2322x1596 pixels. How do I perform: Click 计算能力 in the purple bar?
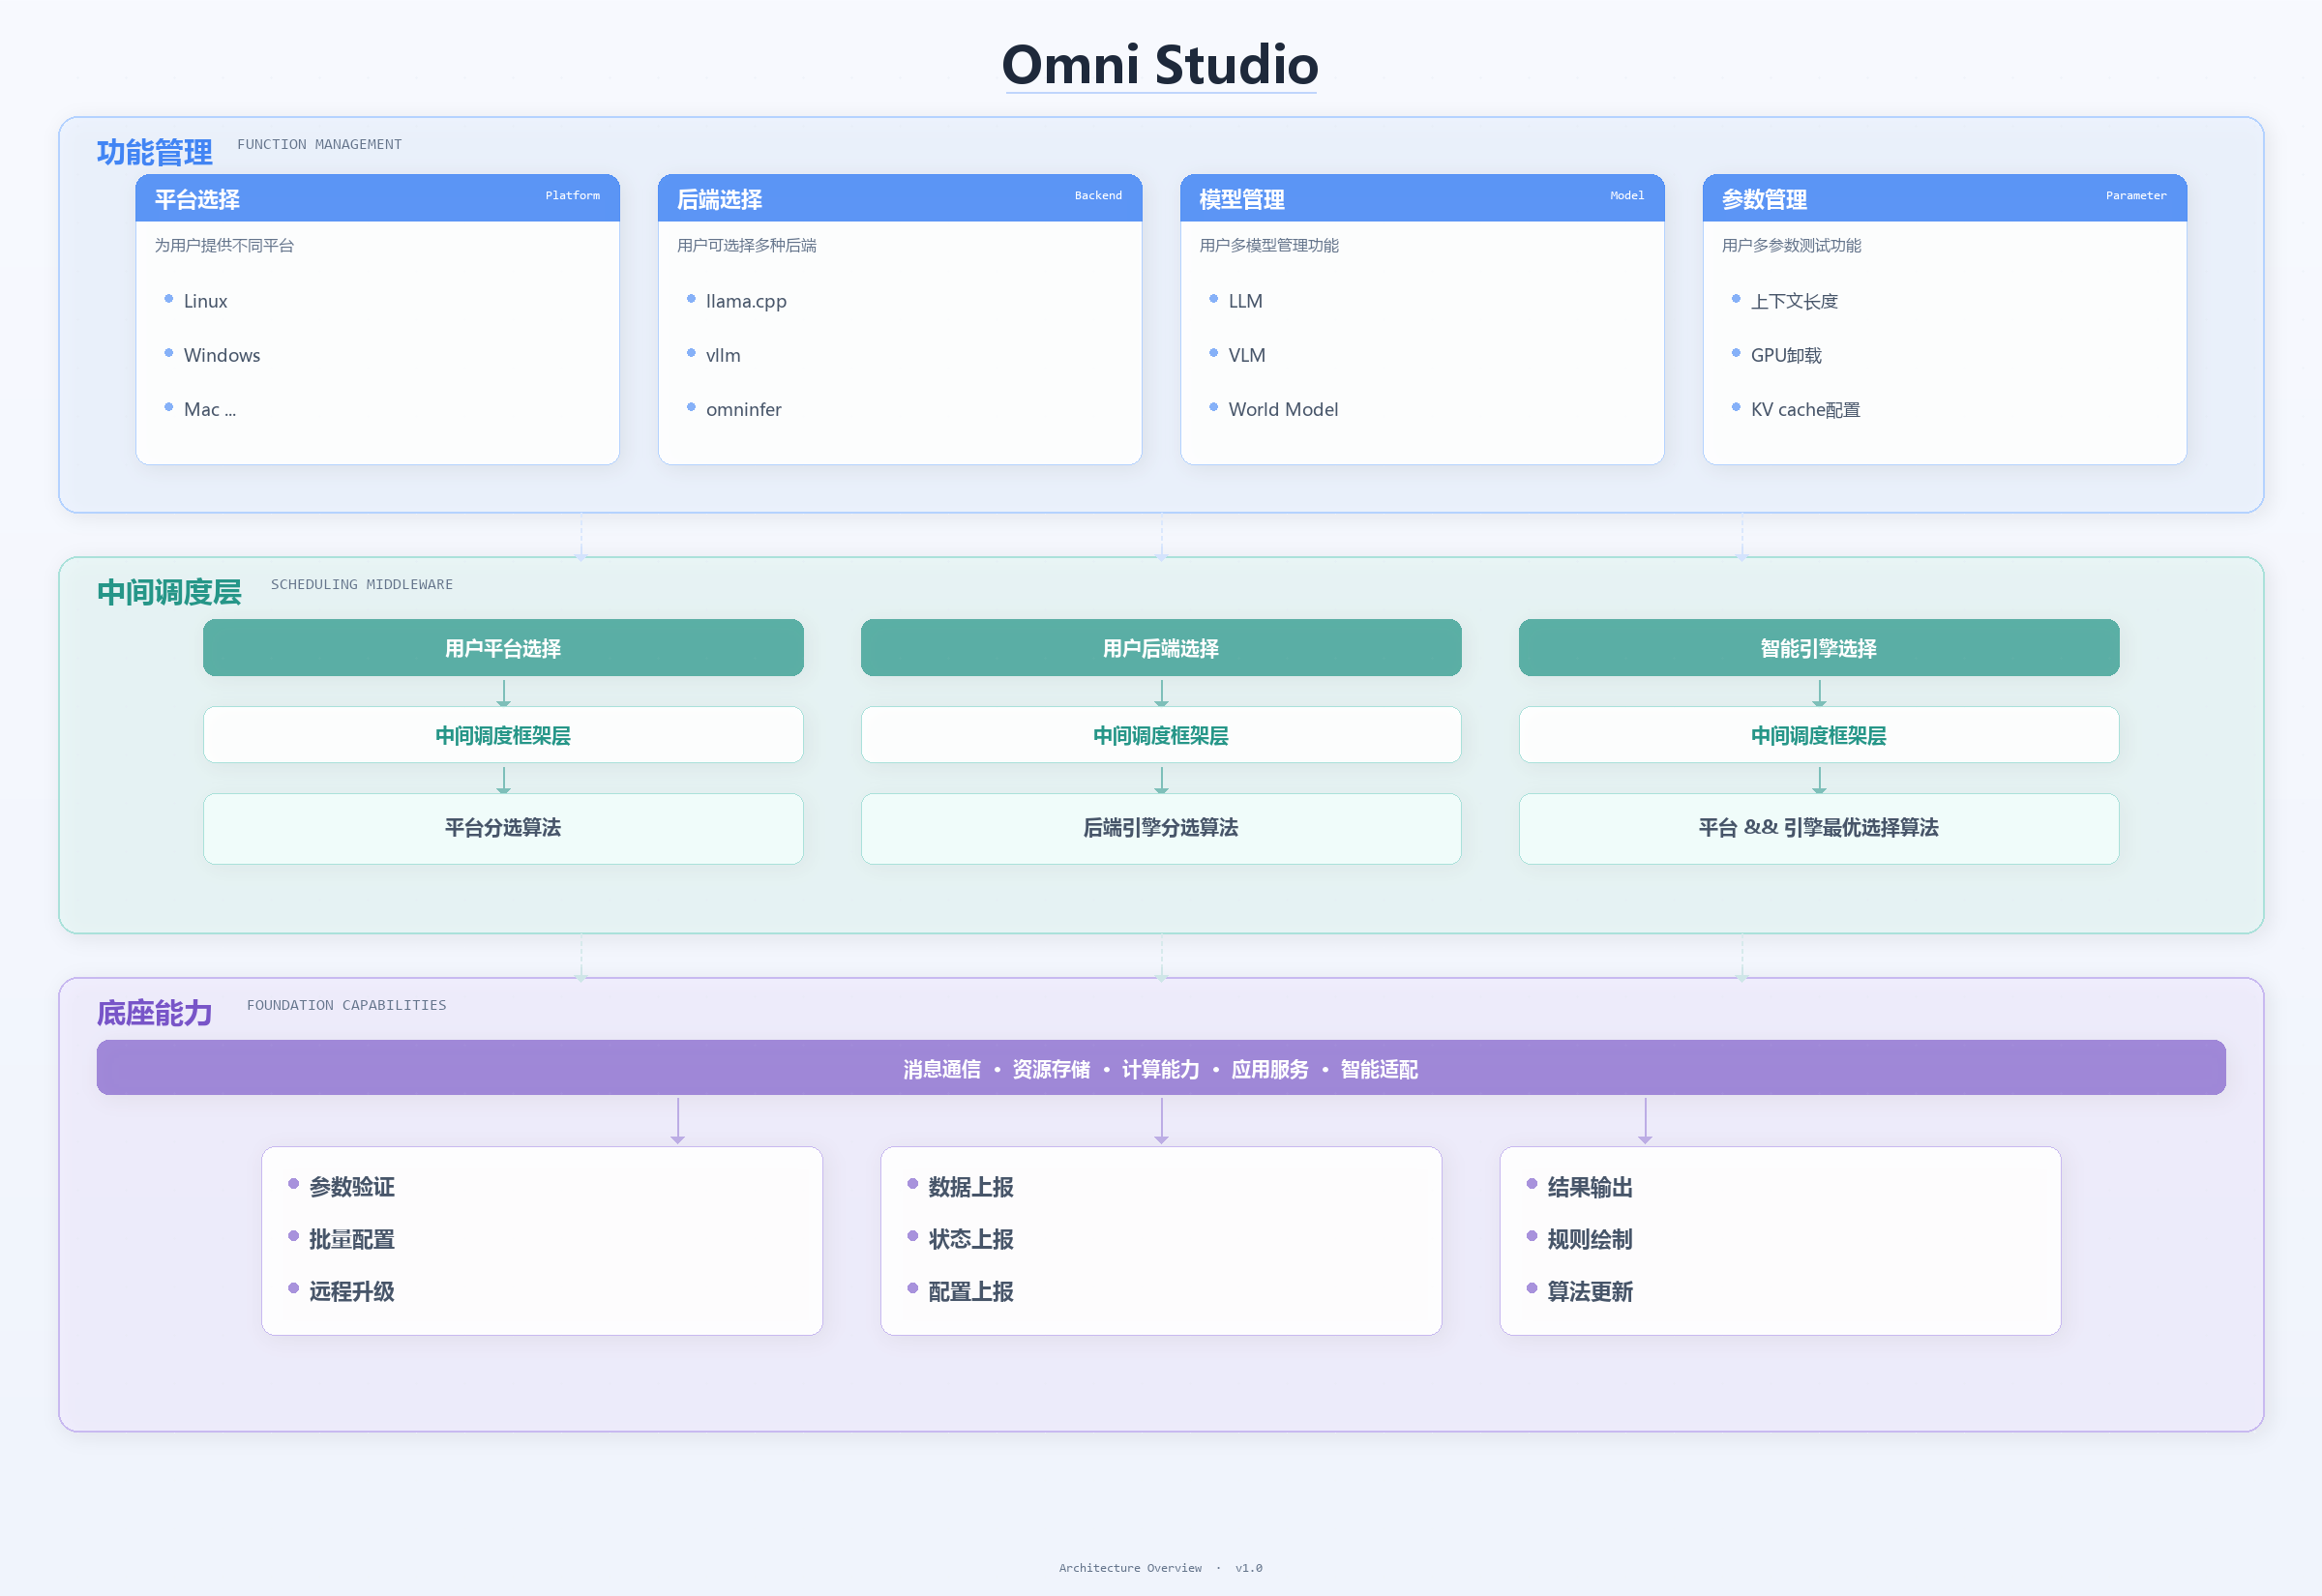[1160, 1069]
